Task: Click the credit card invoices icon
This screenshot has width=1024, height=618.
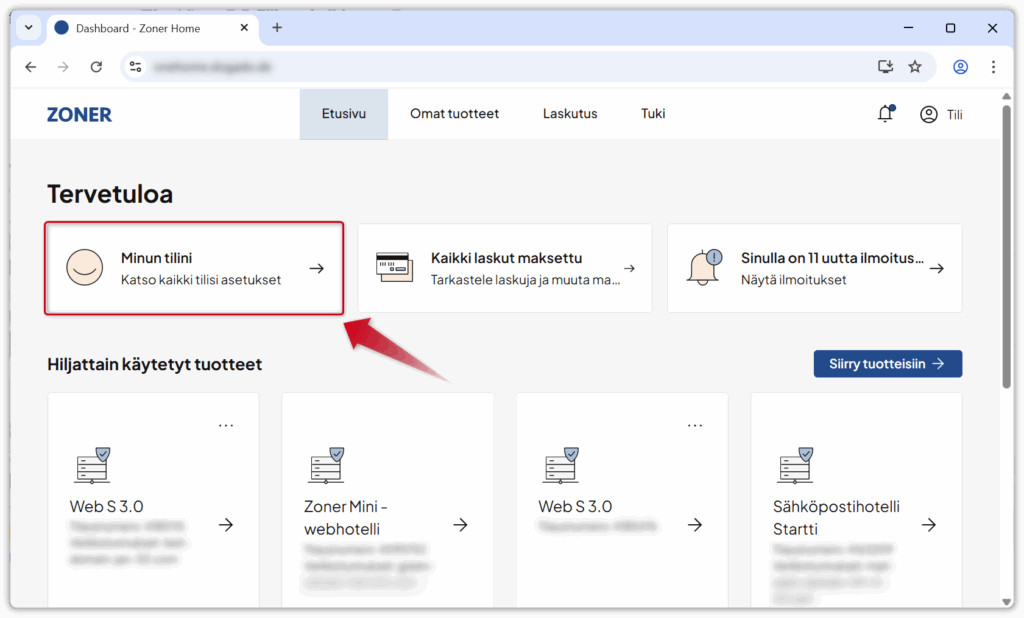Action: tap(394, 268)
